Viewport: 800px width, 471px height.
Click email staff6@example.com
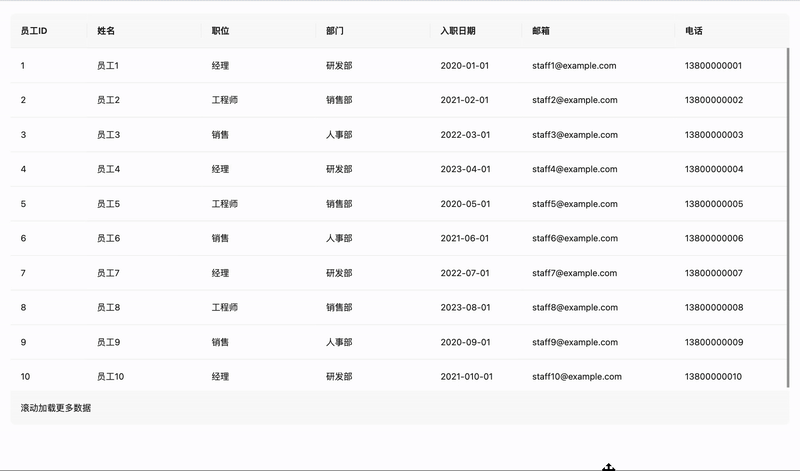(574, 238)
